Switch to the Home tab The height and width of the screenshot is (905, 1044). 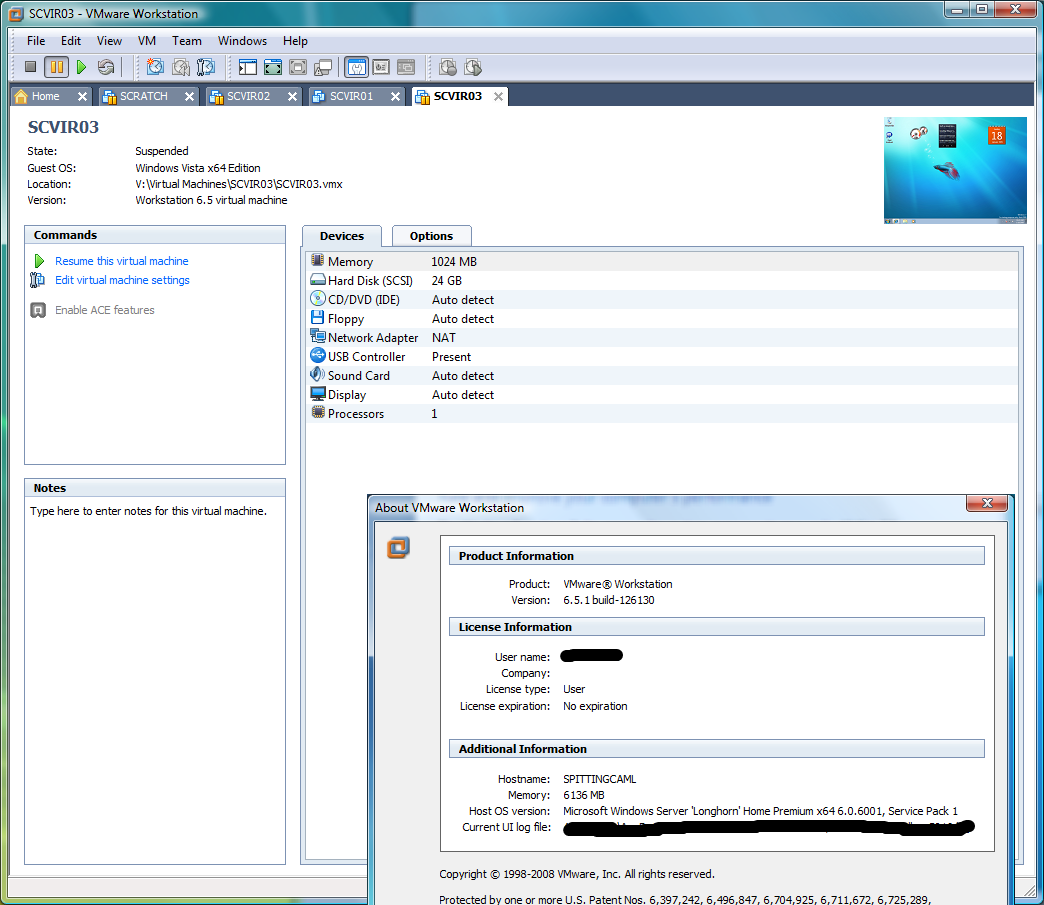click(45, 97)
